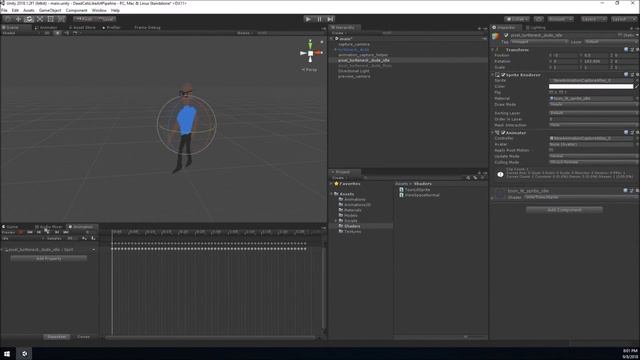Click the info icon in Animator details

(500, 174)
